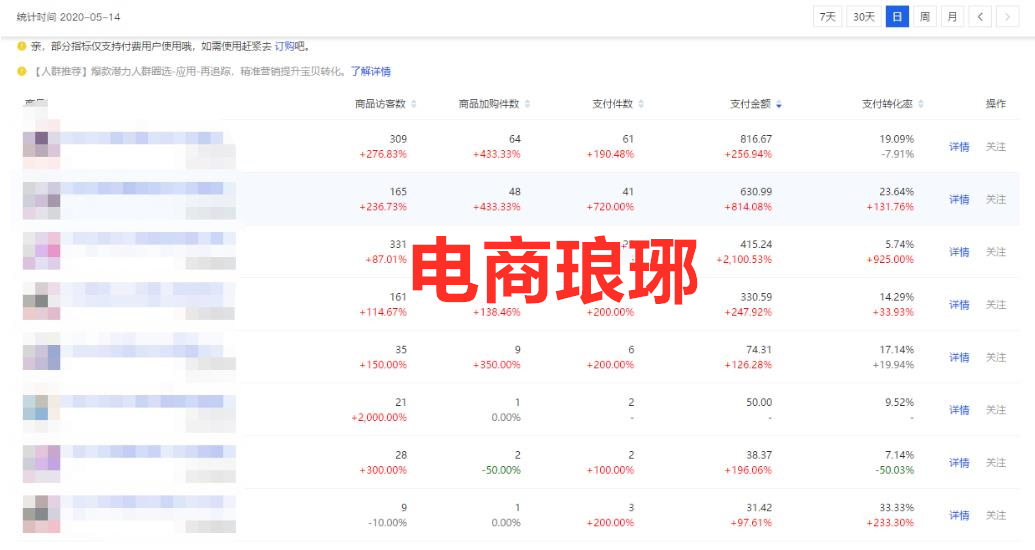The width and height of the screenshot is (1035, 550).
Task: Click product thumbnail in the 74.31 row
Action: coord(42,357)
